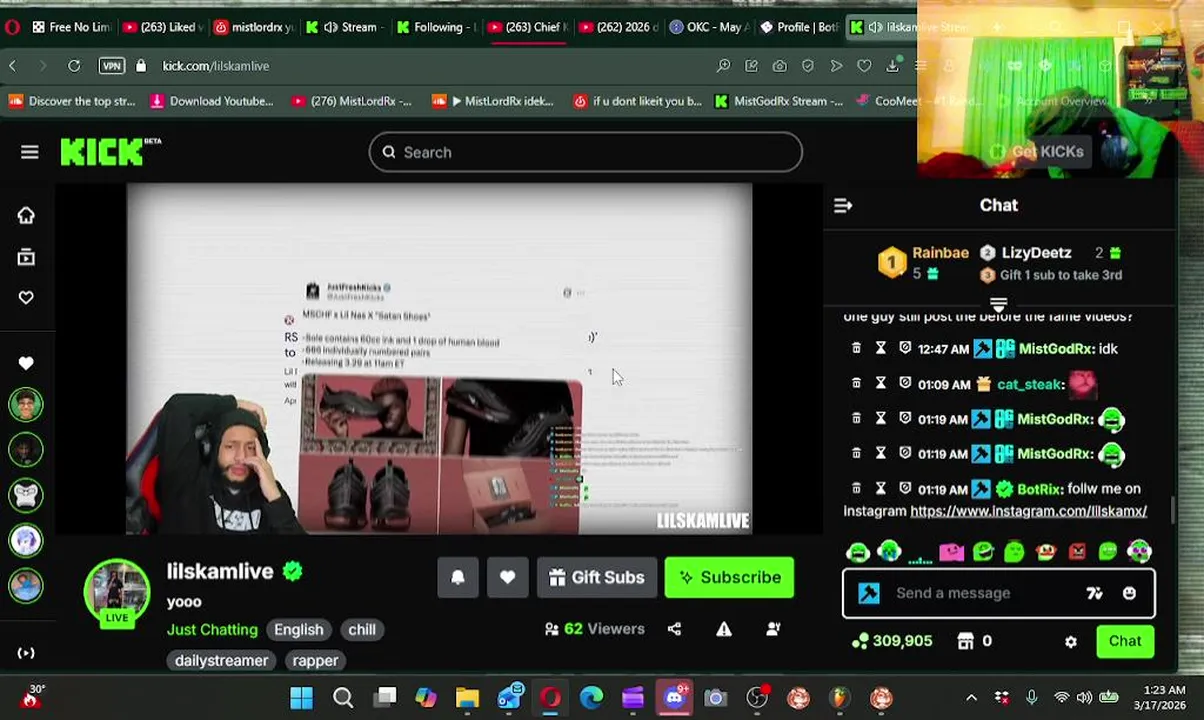The width and height of the screenshot is (1204, 720).
Task: Open lilskamlive profile avatar with LIVE badge
Action: (117, 592)
